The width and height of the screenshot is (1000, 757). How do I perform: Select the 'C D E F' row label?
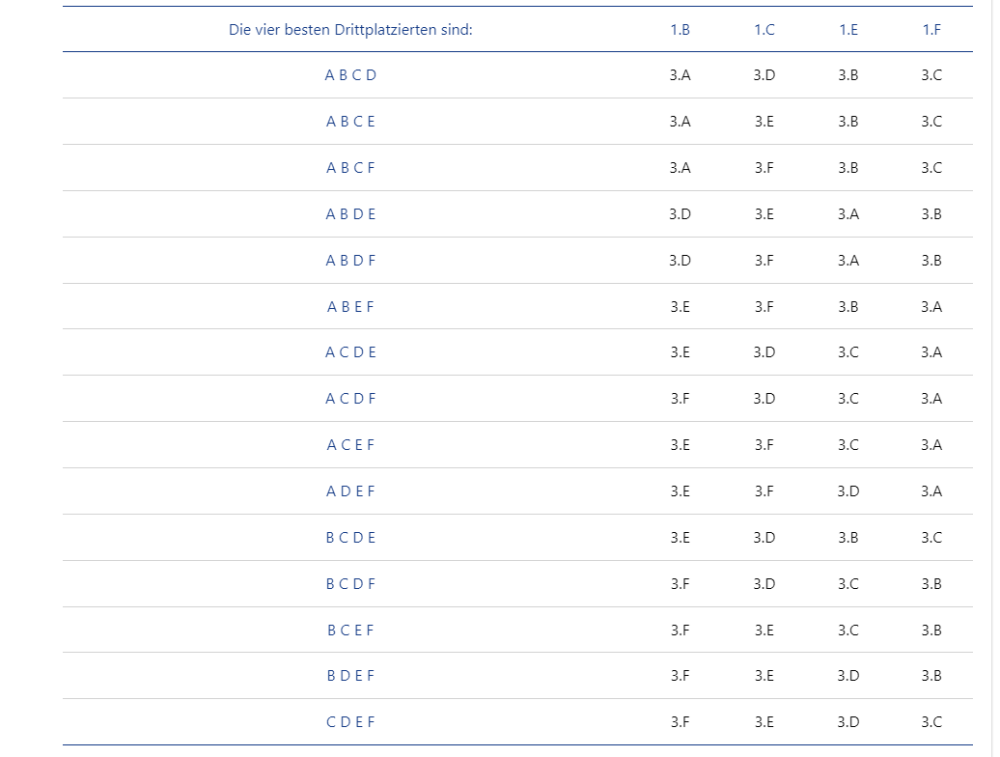pyautogui.click(x=350, y=722)
